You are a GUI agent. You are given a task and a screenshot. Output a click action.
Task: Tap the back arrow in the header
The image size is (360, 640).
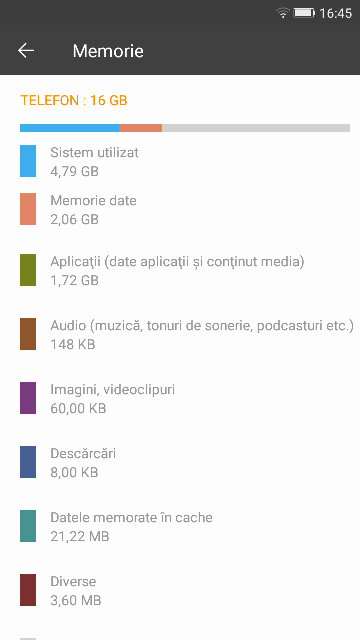[x=26, y=51]
